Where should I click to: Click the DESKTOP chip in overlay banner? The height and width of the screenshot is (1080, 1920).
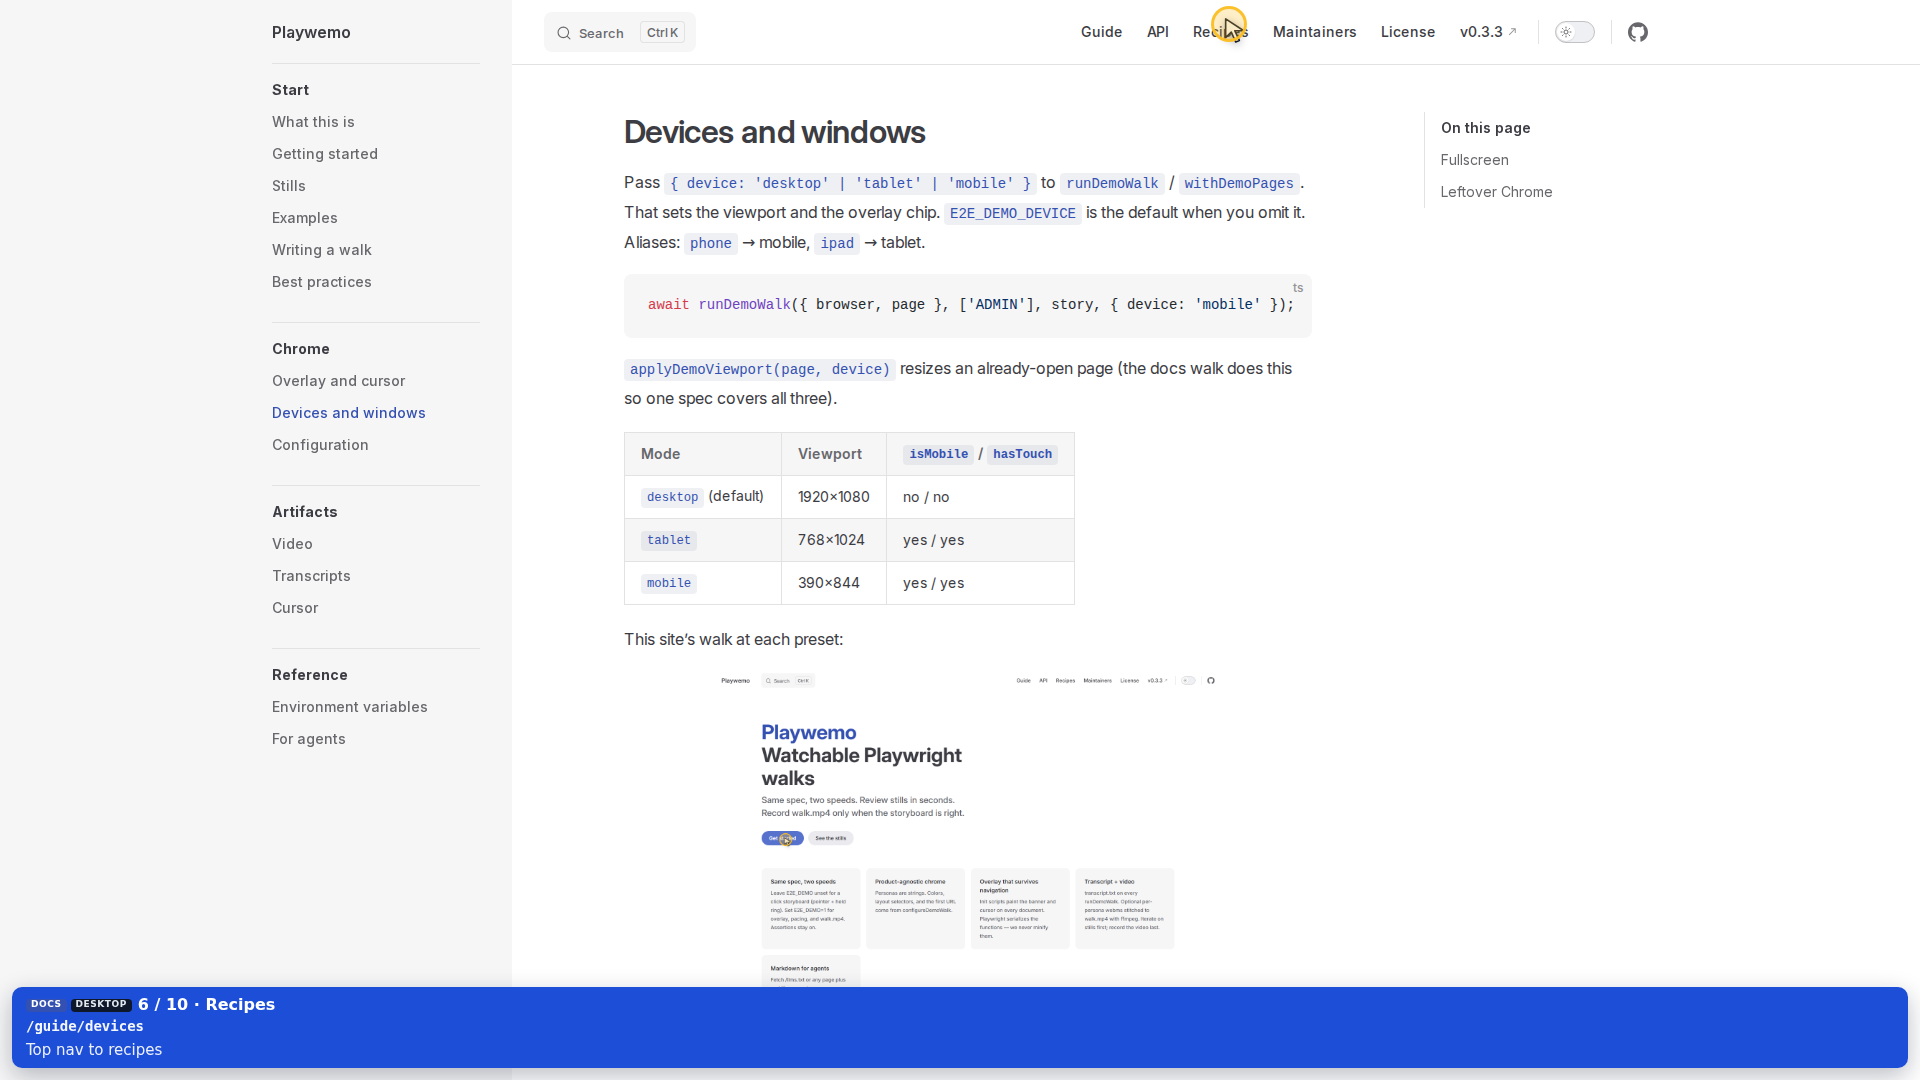pyautogui.click(x=101, y=1004)
